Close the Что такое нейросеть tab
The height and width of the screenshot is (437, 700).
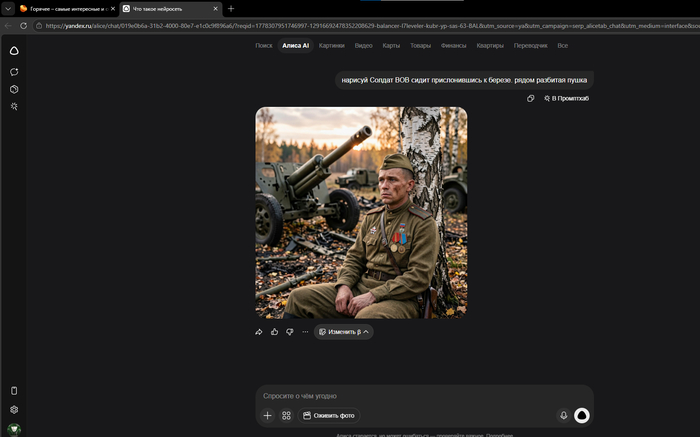(216, 8)
